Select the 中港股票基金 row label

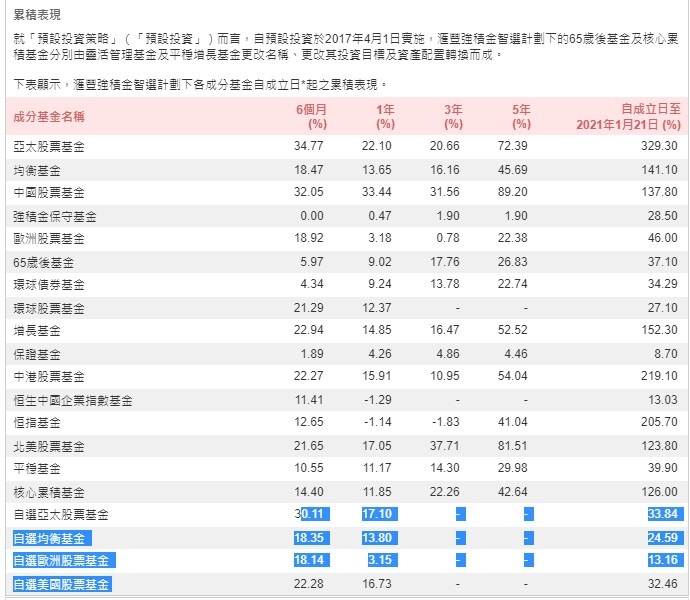pos(49,377)
